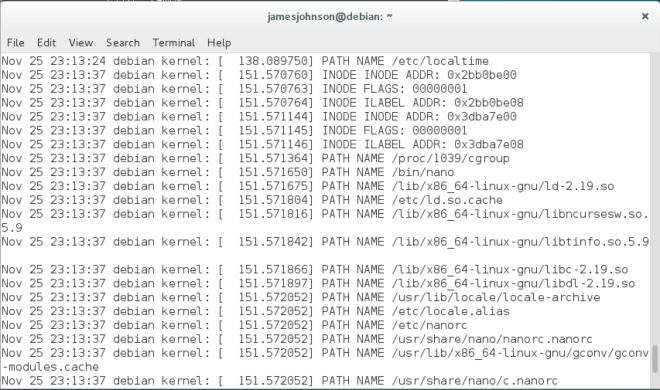Open the View menu
660x390 pixels.
[81, 43]
